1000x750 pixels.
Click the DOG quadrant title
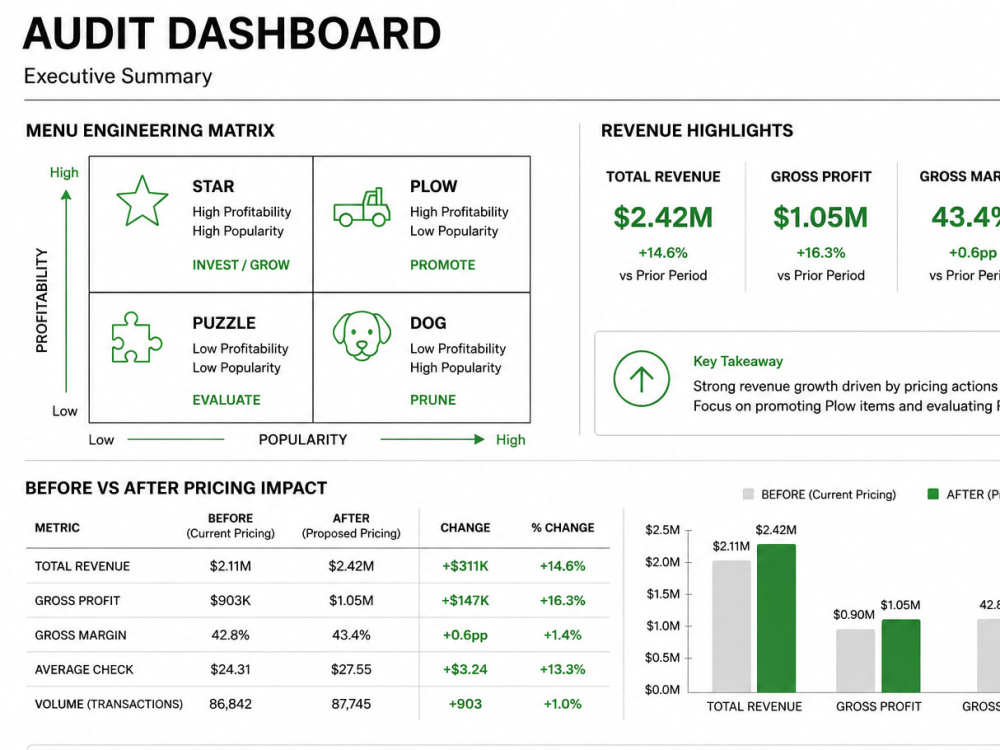[428, 323]
